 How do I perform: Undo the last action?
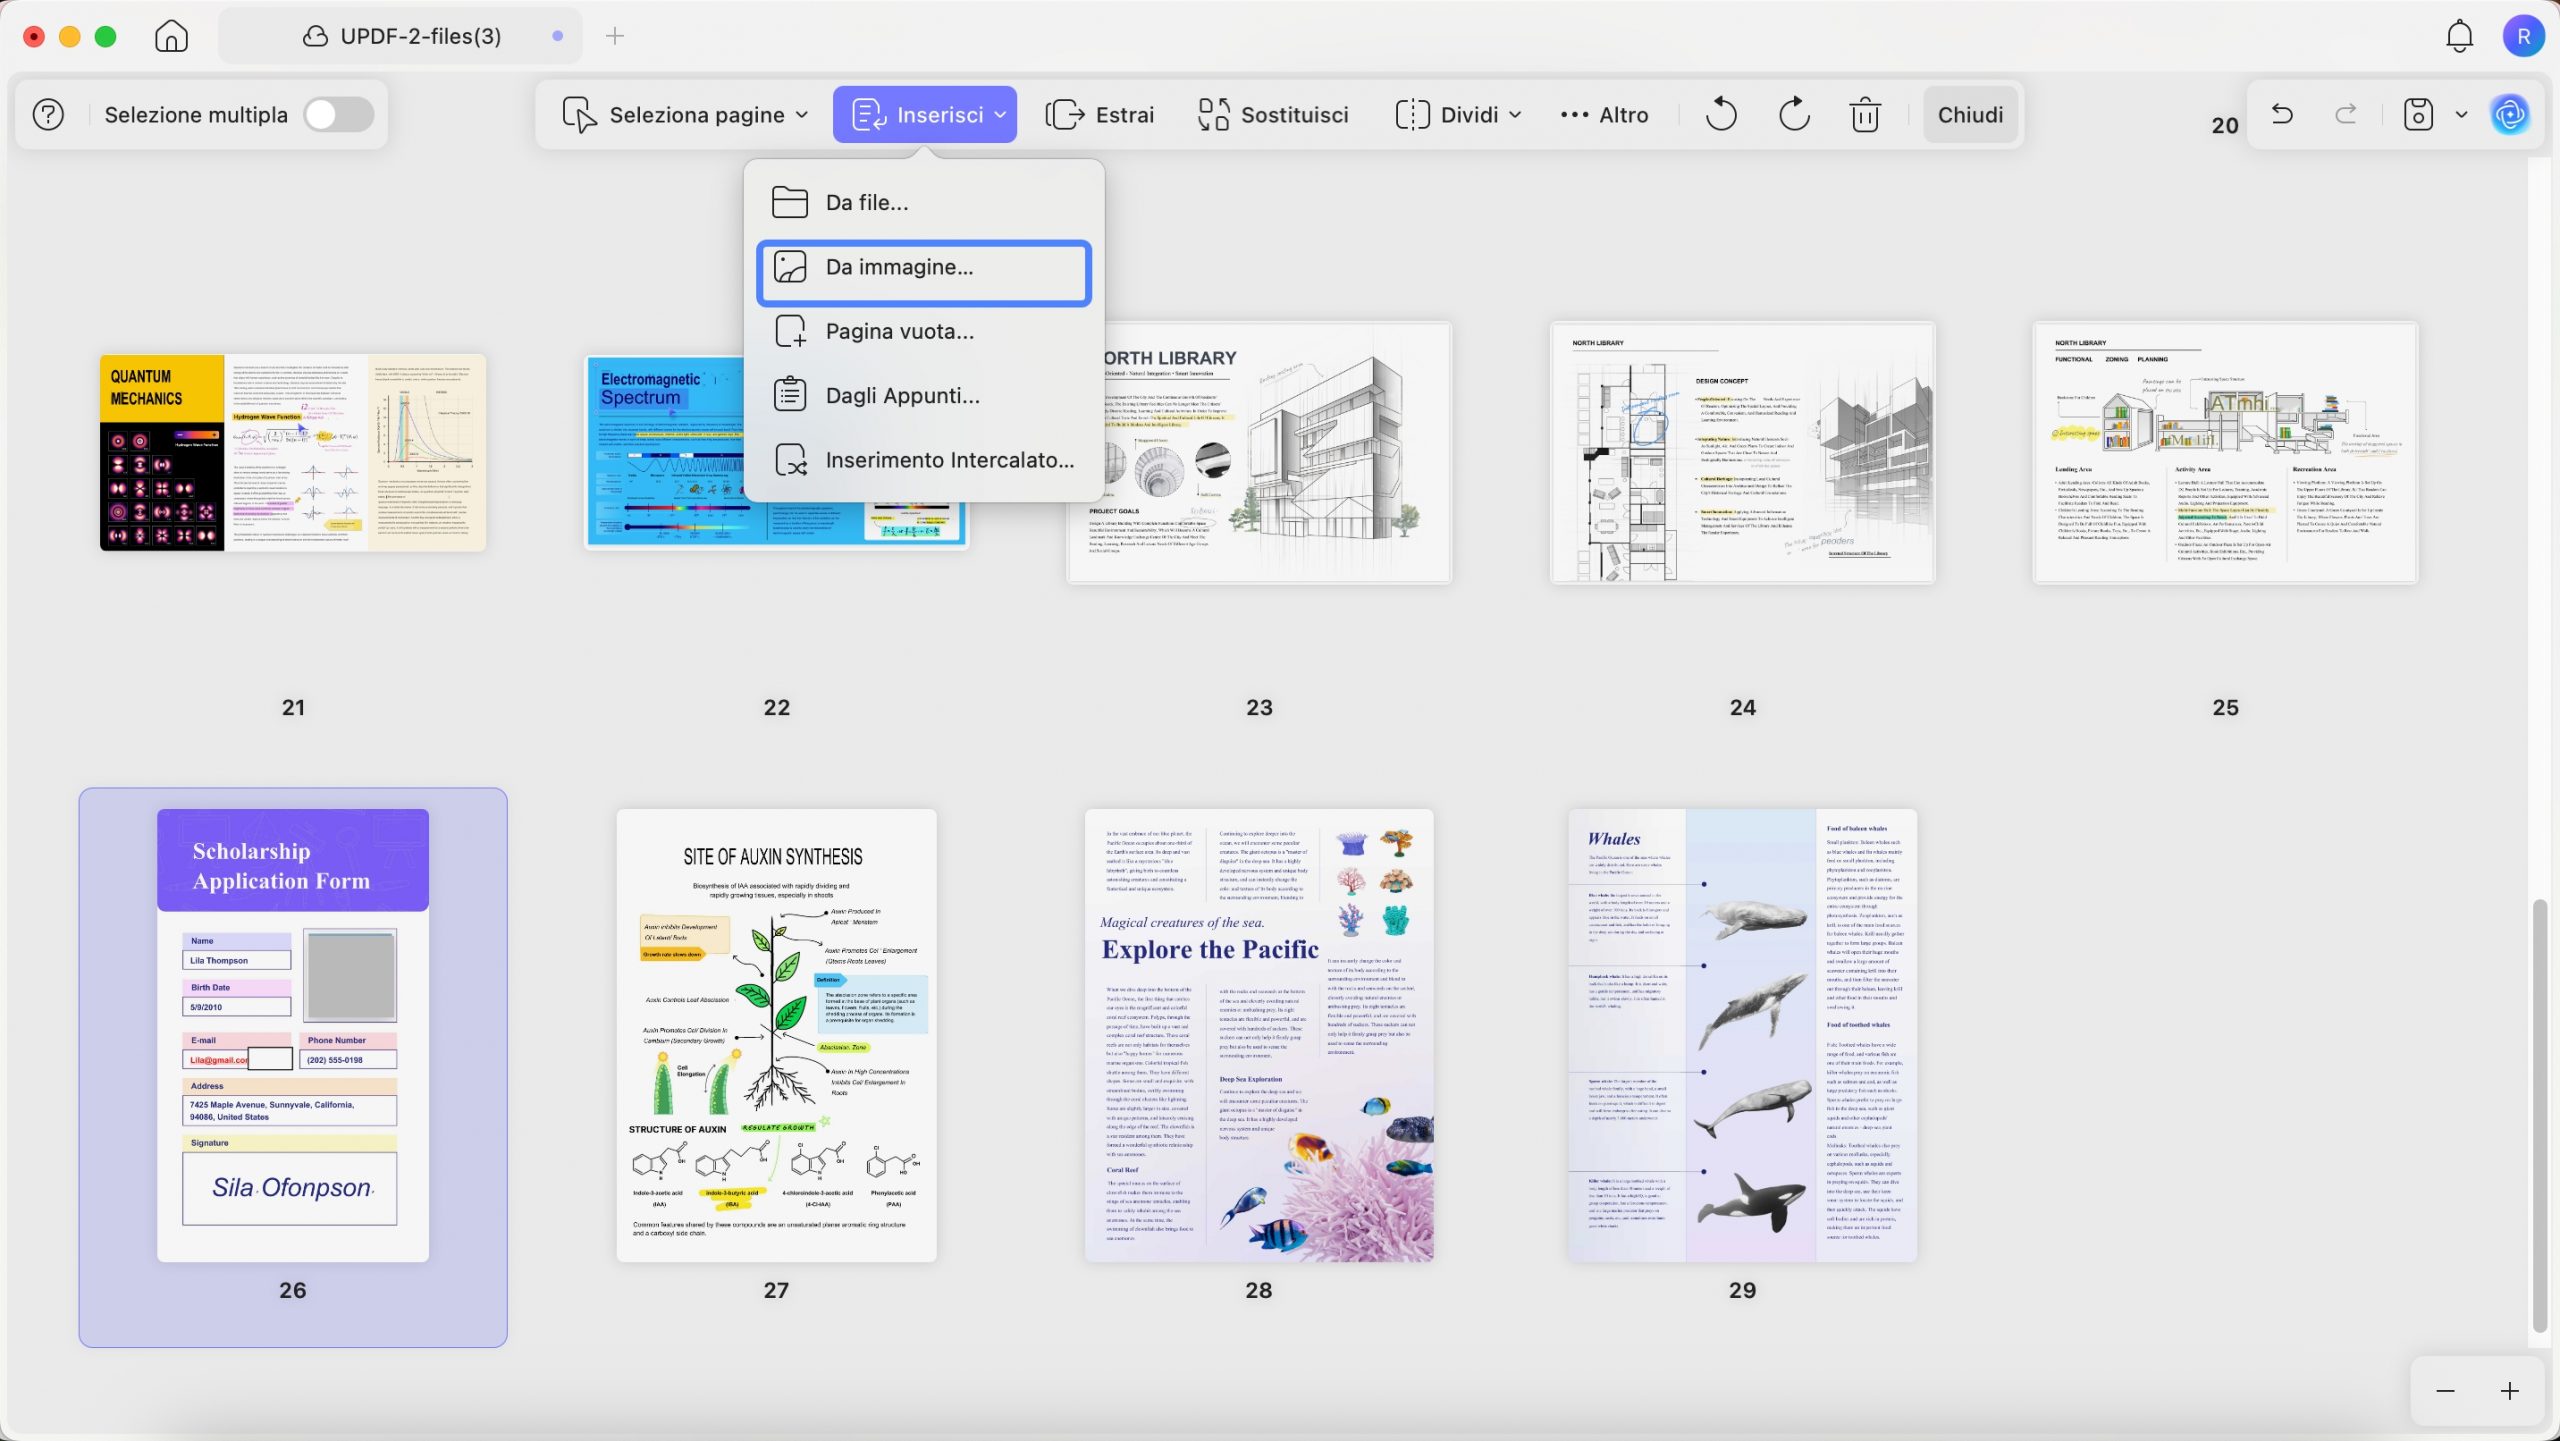click(x=2282, y=114)
